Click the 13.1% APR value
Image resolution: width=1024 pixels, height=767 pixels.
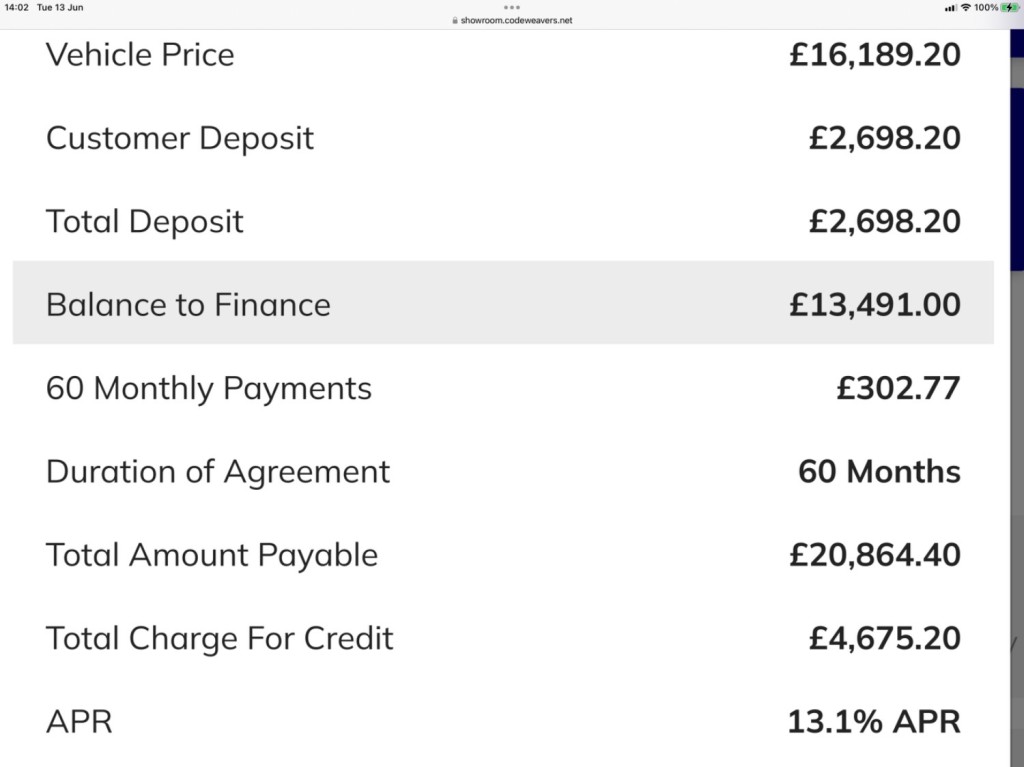[x=874, y=722]
